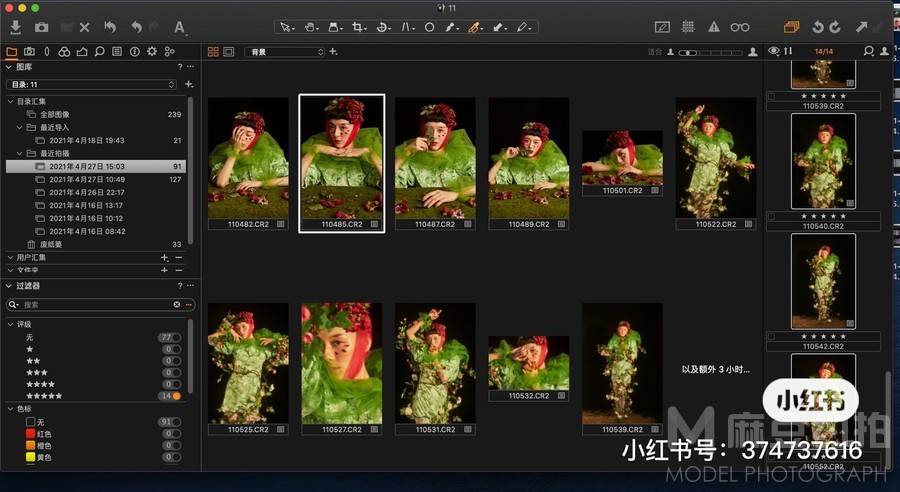Image resolution: width=900 pixels, height=492 pixels.
Task: Open the Output gear tool tab
Action: pyautogui.click(x=152, y=52)
